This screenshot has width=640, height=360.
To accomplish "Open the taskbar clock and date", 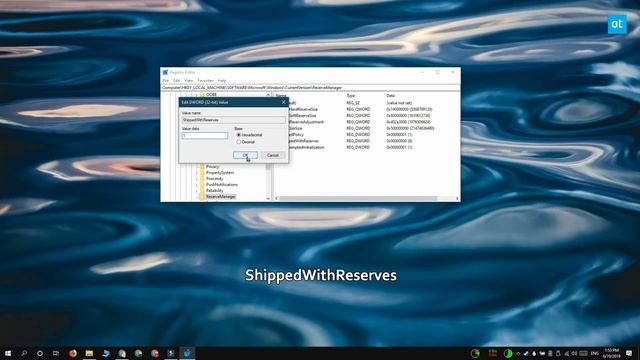I will click(611, 353).
